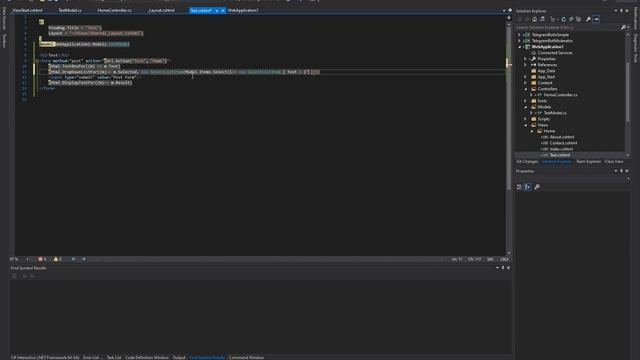Click Property Pages wrench icon in Properties panel
This screenshot has height=360, width=640.
click(537, 187)
